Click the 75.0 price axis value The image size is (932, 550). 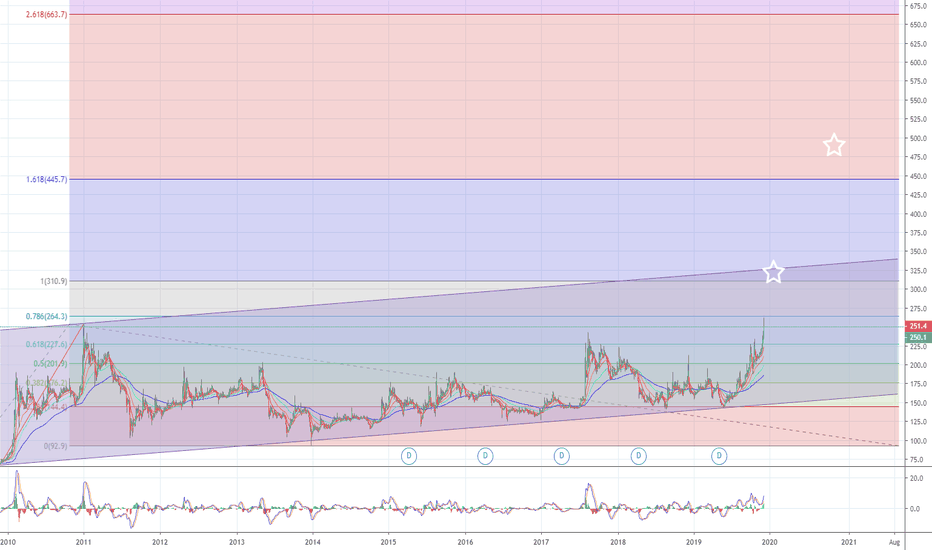tap(917, 460)
